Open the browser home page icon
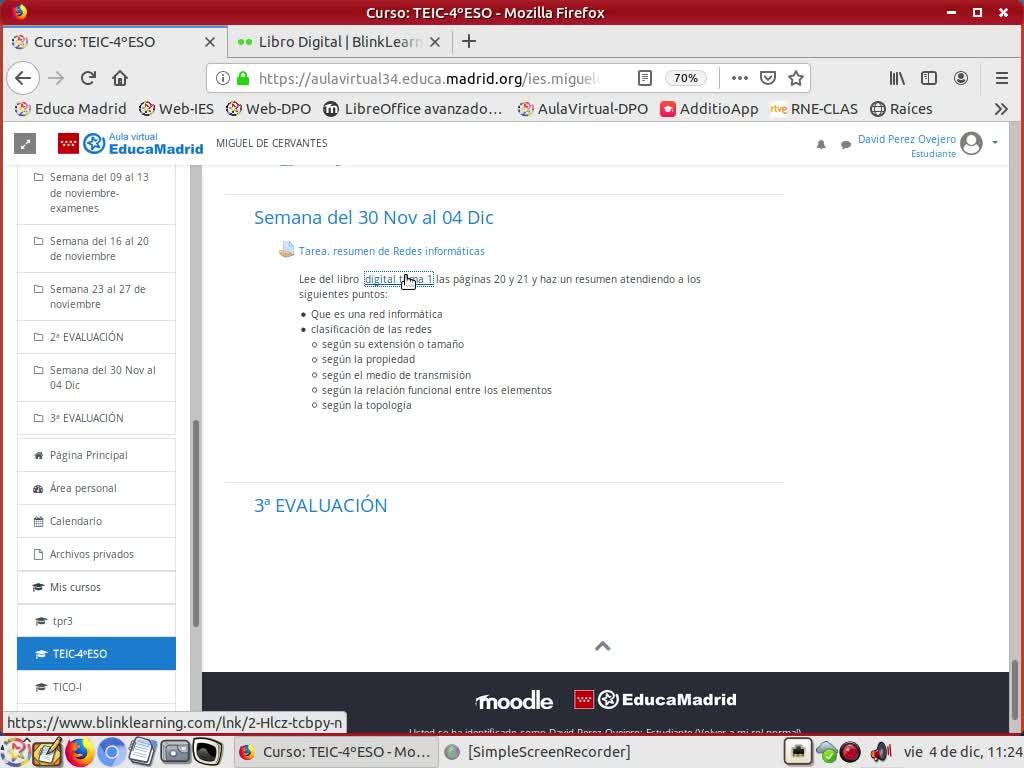Viewport: 1024px width, 768px height. click(x=120, y=78)
